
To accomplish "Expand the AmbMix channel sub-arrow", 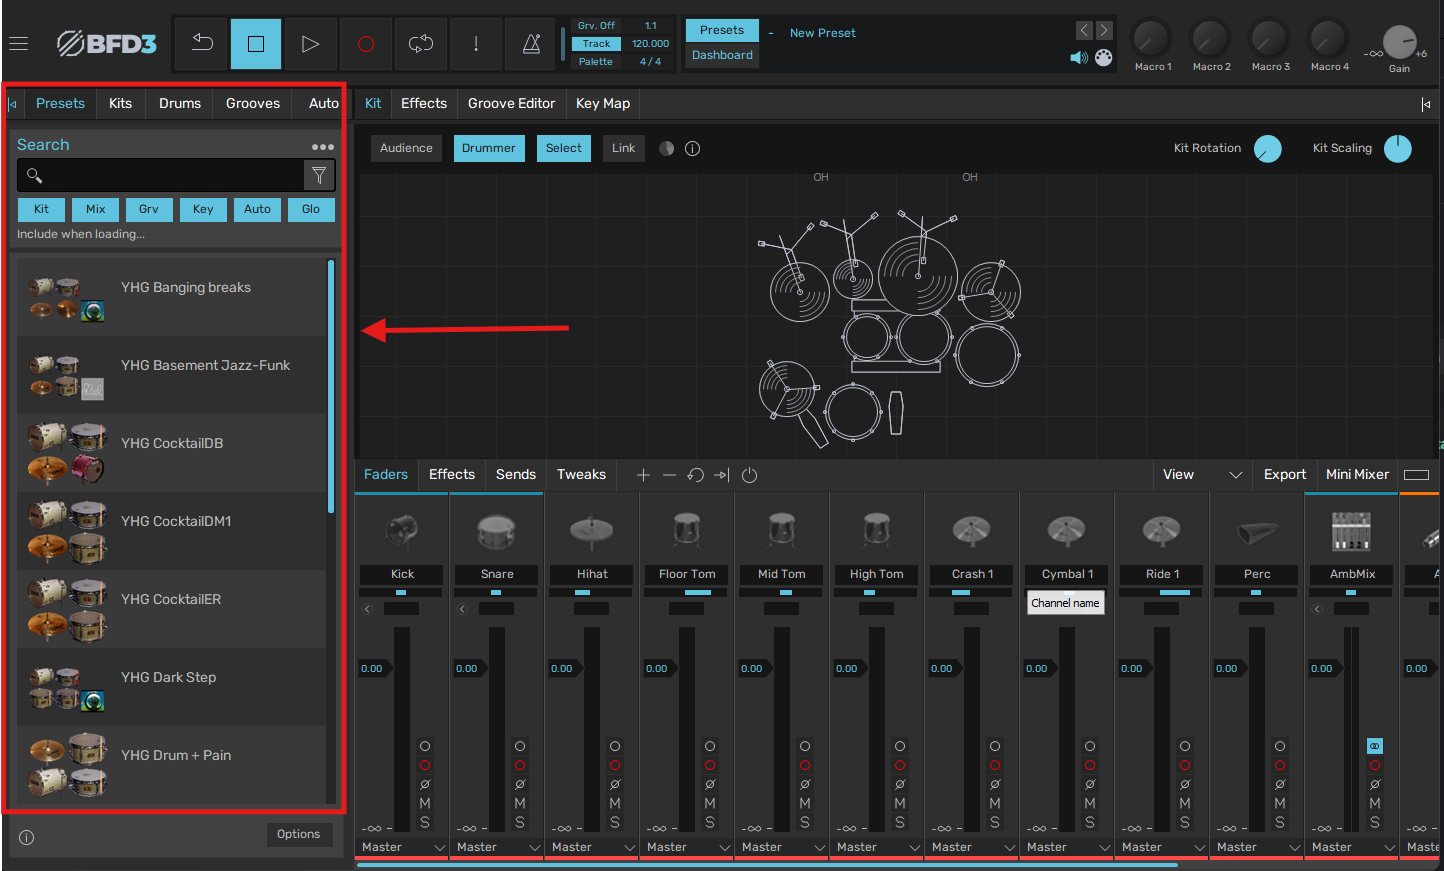I will (x=1317, y=609).
